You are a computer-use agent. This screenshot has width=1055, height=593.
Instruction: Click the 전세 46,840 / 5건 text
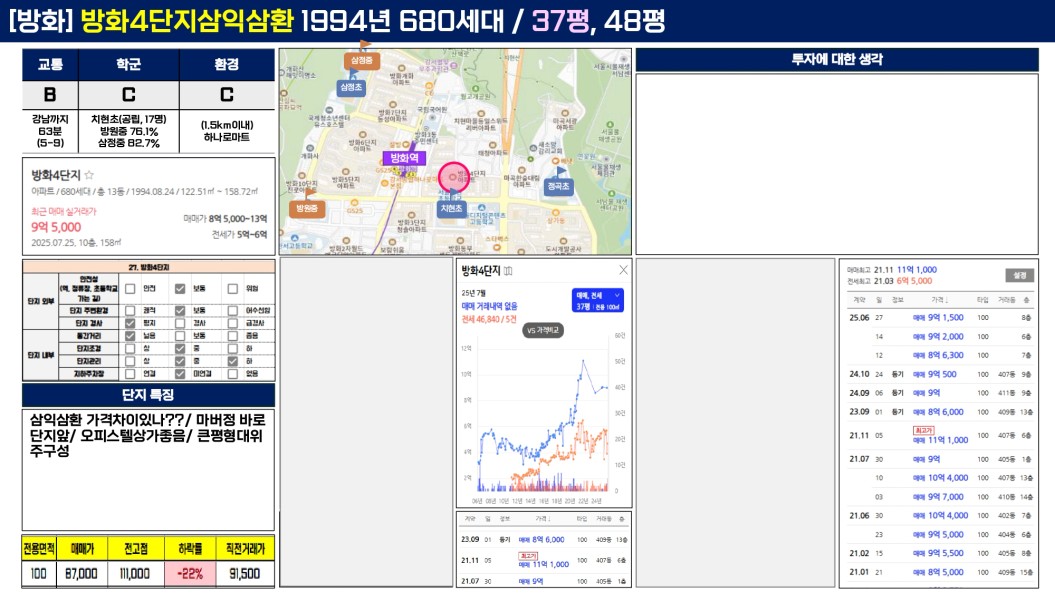(489, 319)
